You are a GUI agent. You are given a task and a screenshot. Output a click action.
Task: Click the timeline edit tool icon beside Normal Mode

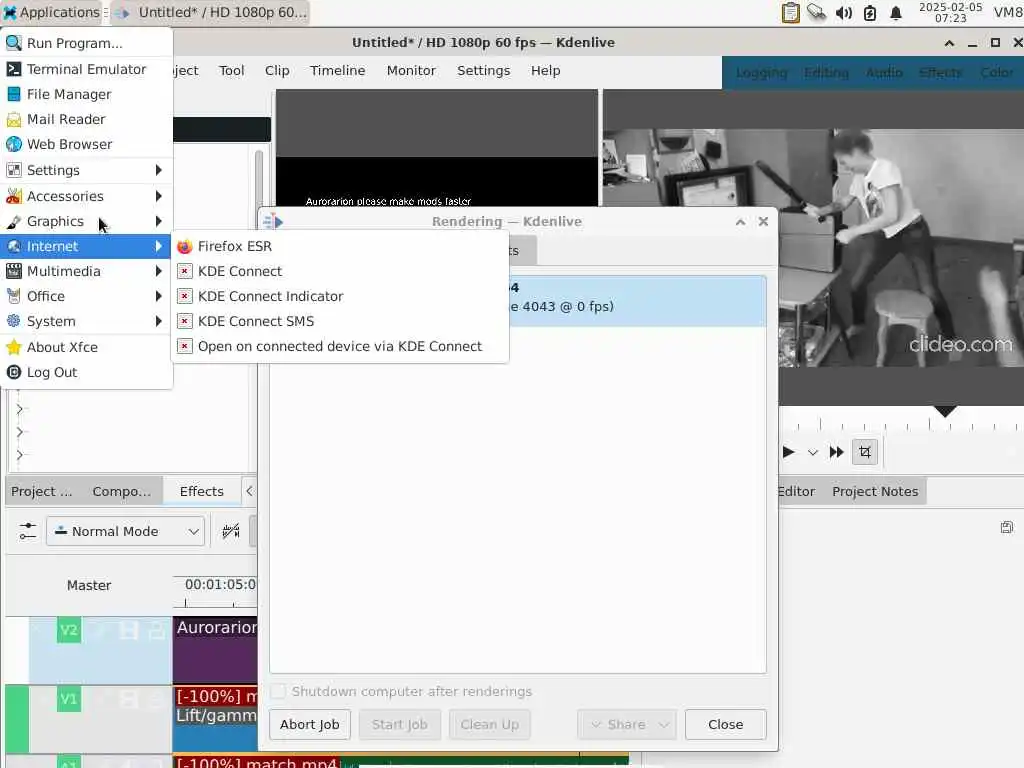click(231, 531)
